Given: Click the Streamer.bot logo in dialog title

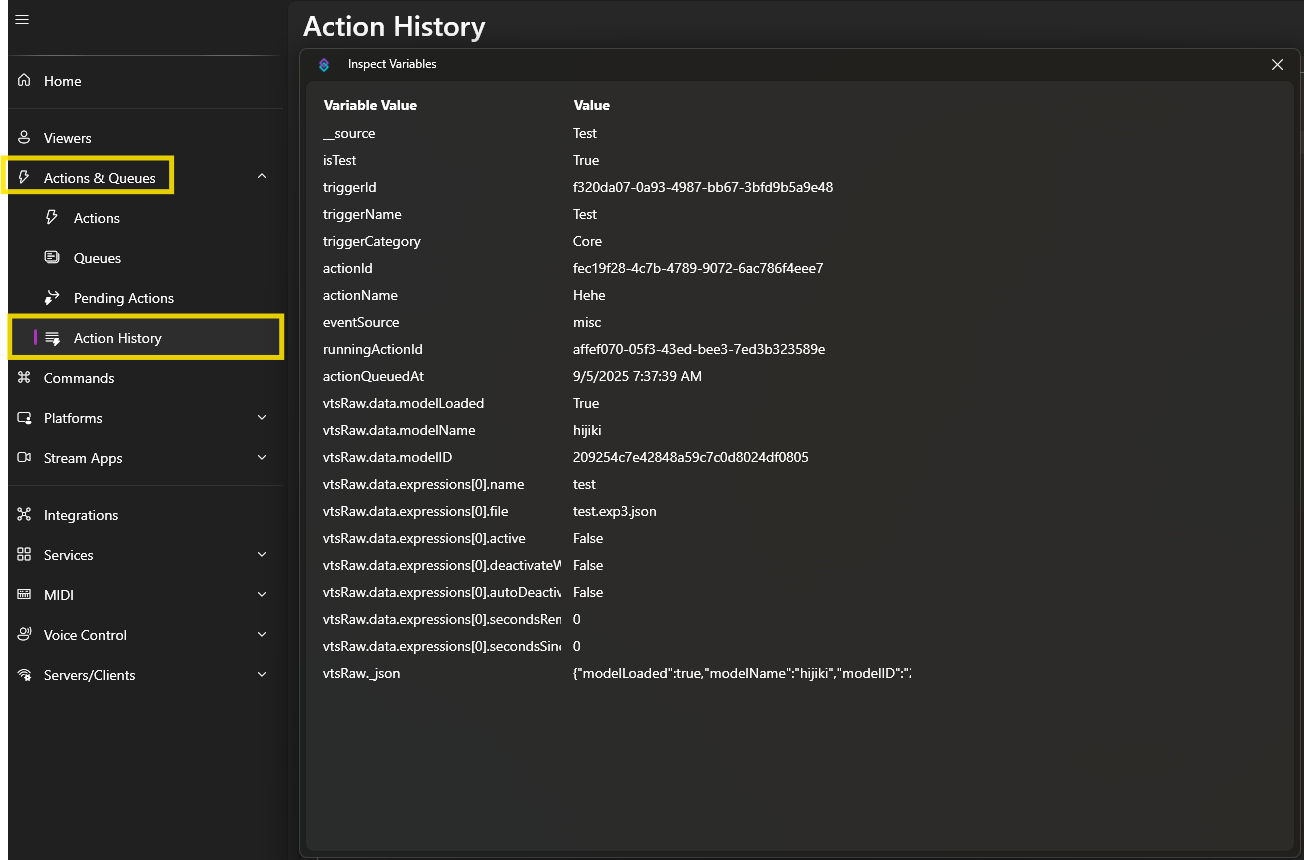Looking at the screenshot, I should (323, 64).
